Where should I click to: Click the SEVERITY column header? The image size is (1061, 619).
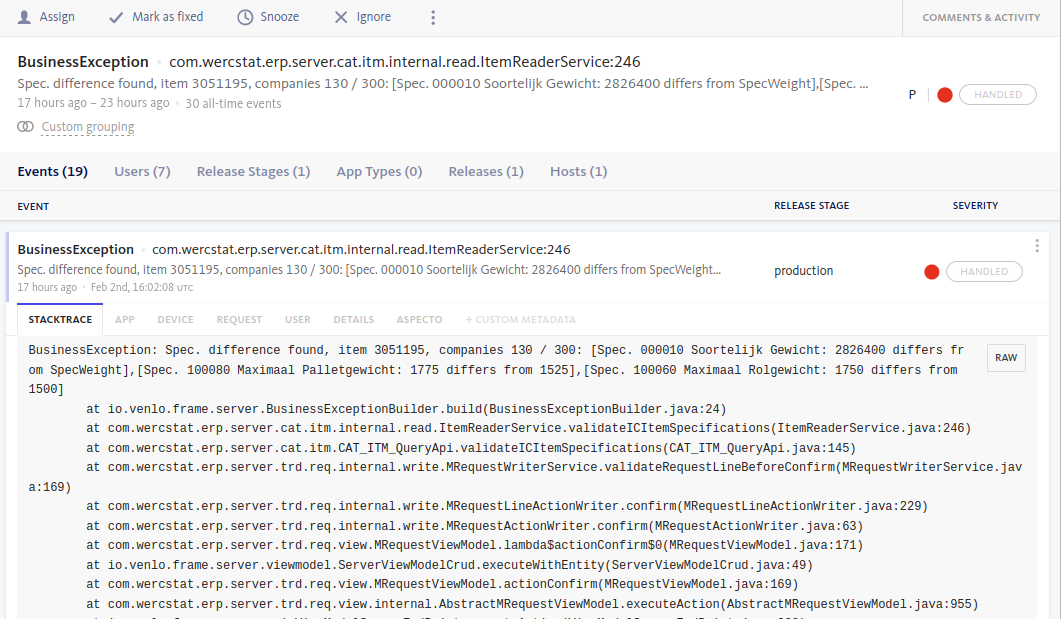(975, 206)
